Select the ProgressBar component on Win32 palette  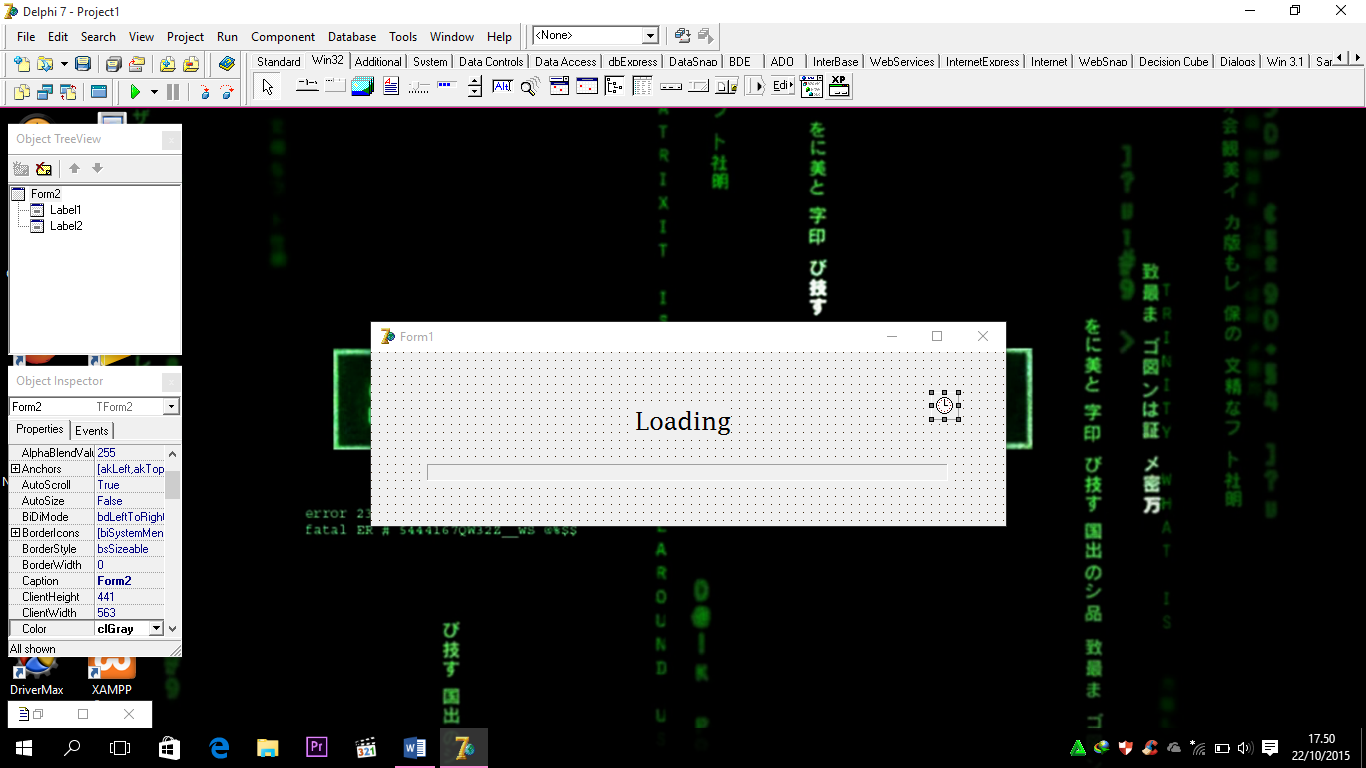449,86
